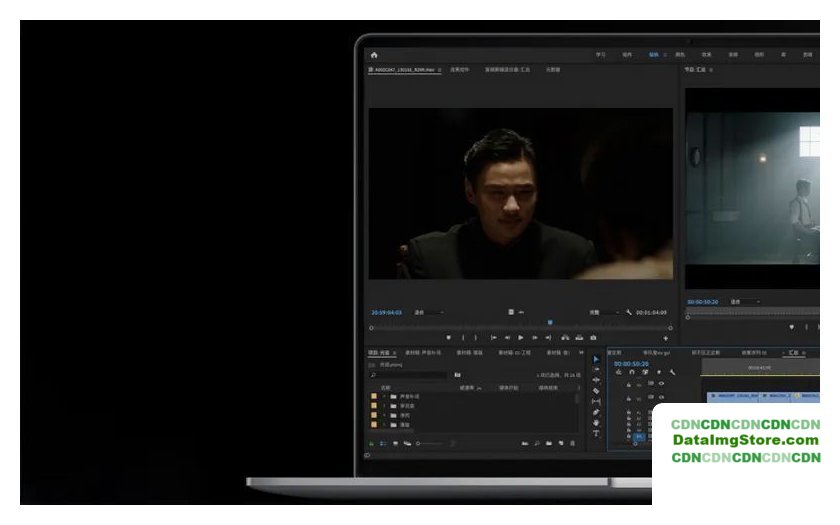The image size is (840, 525).
Task: Open Timeline Display Settings wrench
Action: pyautogui.click(x=672, y=372)
